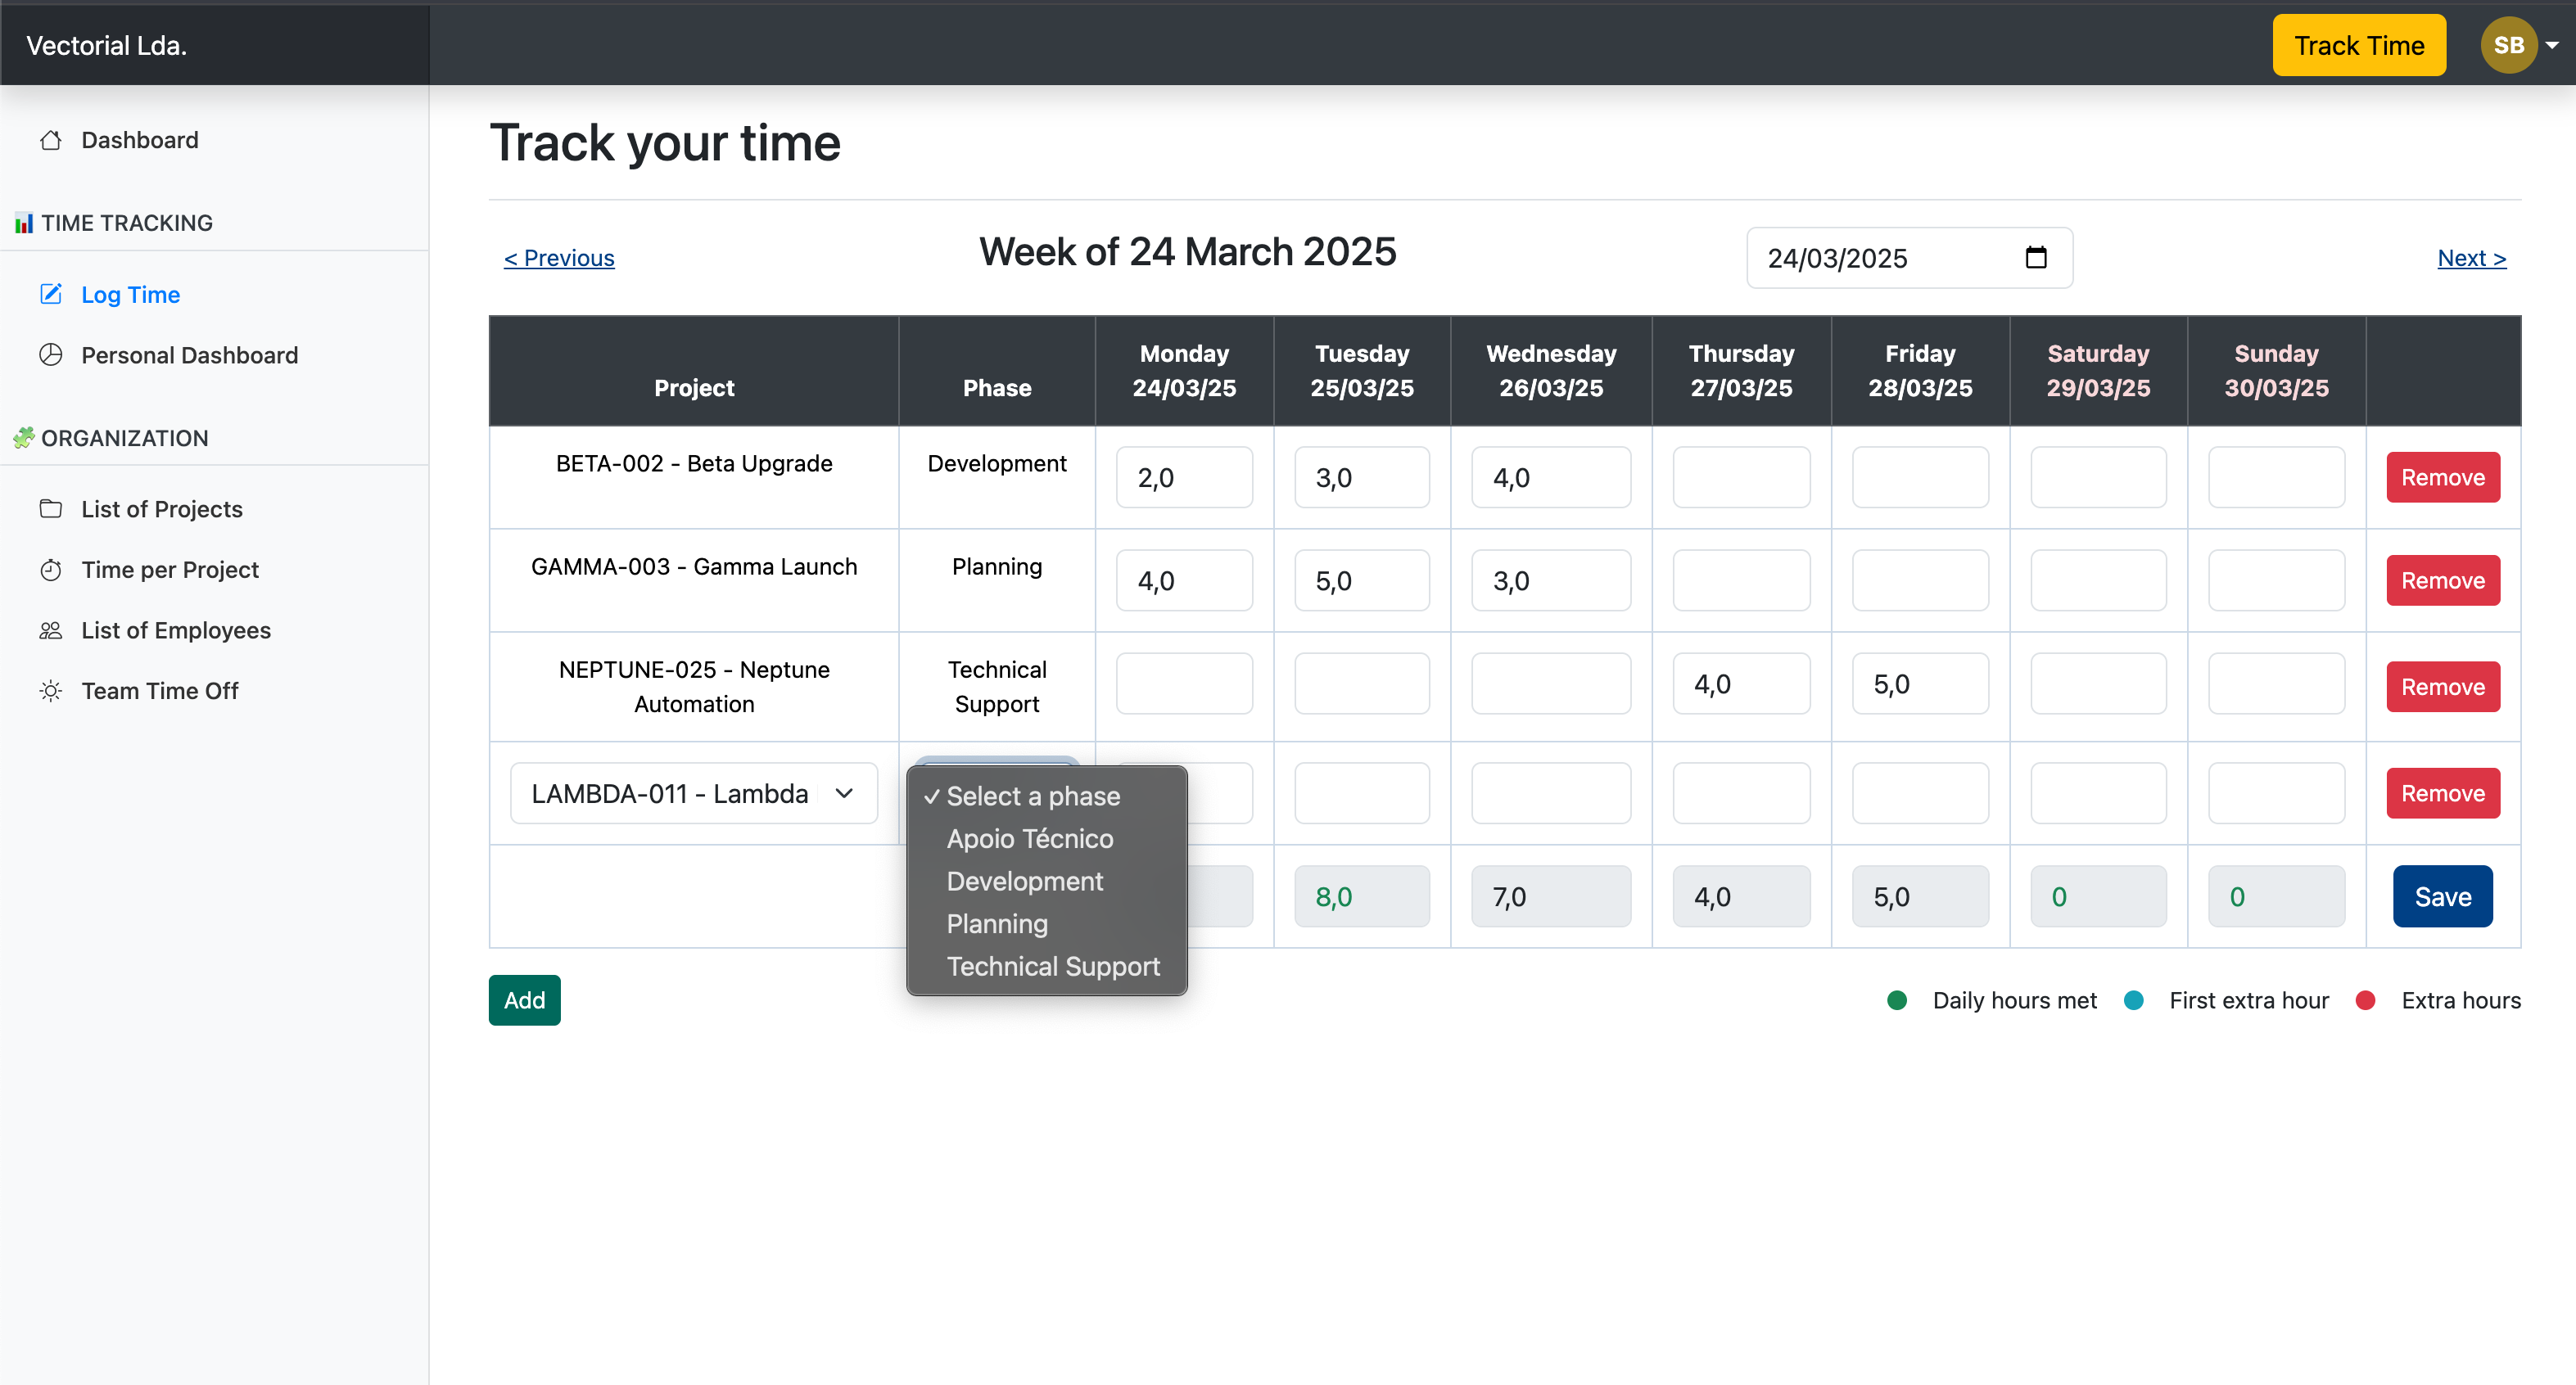Click the Time per Project clock icon
Screen dimensions: 2576x1385
coord(52,569)
